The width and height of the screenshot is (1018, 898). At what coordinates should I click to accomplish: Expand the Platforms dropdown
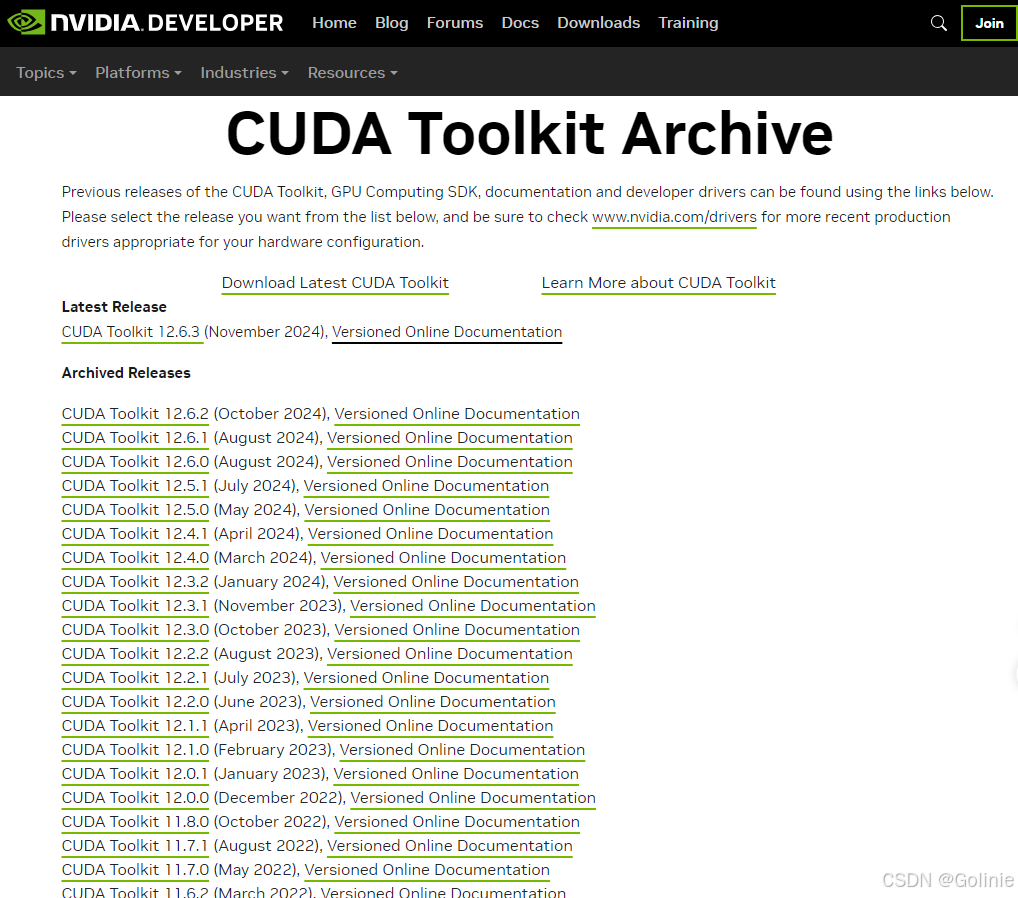click(x=138, y=73)
